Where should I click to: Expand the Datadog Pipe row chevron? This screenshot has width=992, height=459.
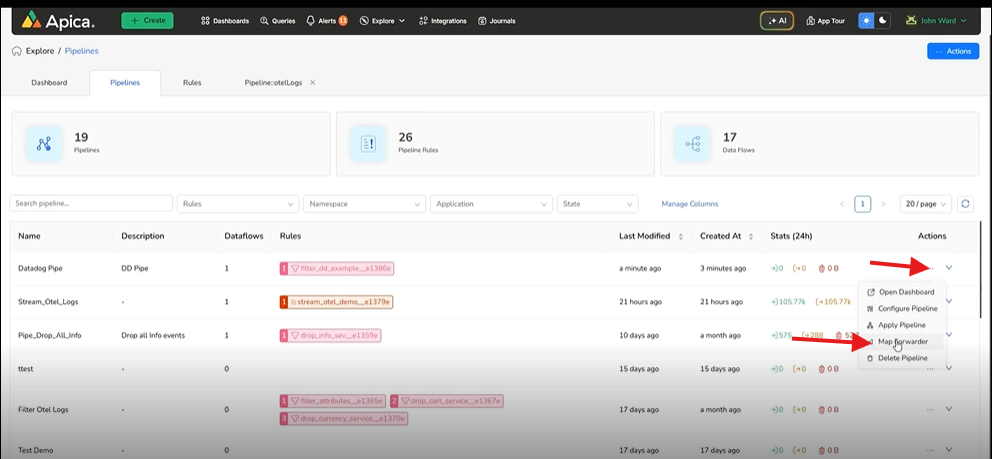pyautogui.click(x=948, y=268)
